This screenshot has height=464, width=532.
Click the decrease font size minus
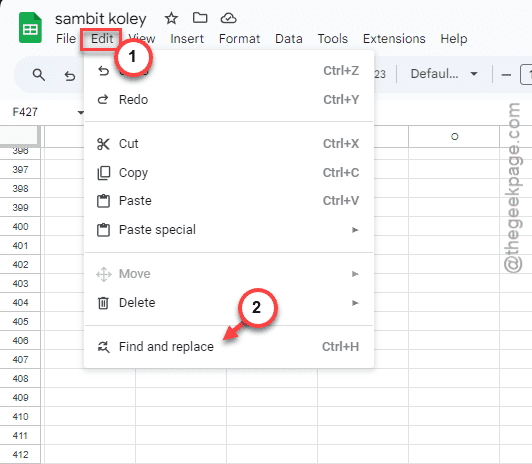tap(506, 75)
